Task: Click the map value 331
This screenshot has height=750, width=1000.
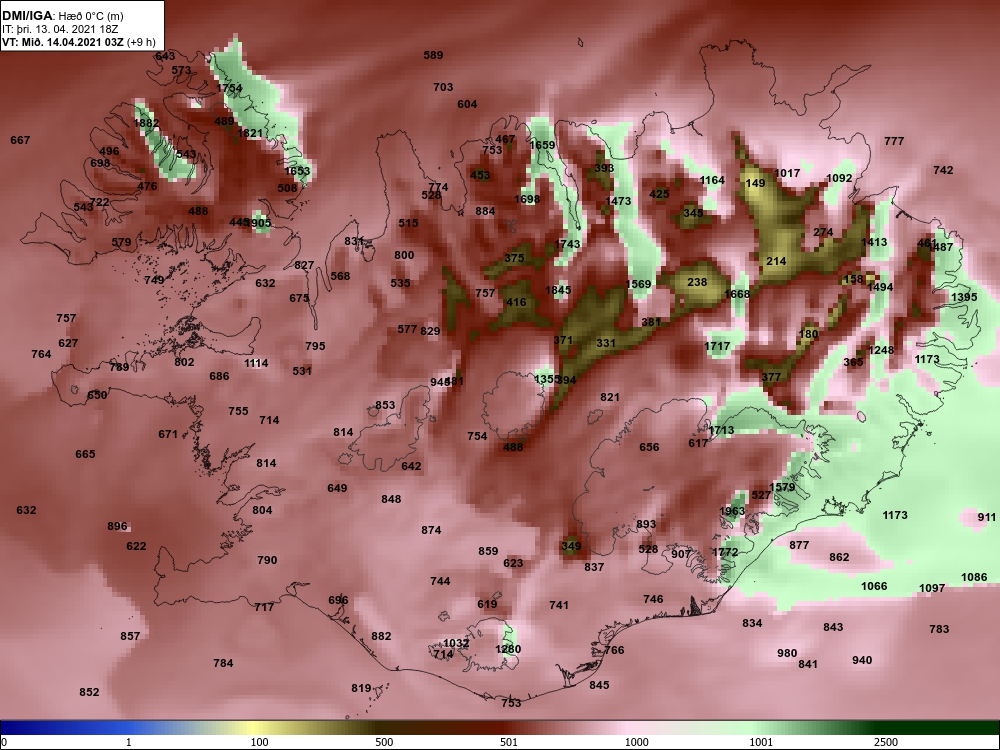Action: pyautogui.click(x=606, y=344)
